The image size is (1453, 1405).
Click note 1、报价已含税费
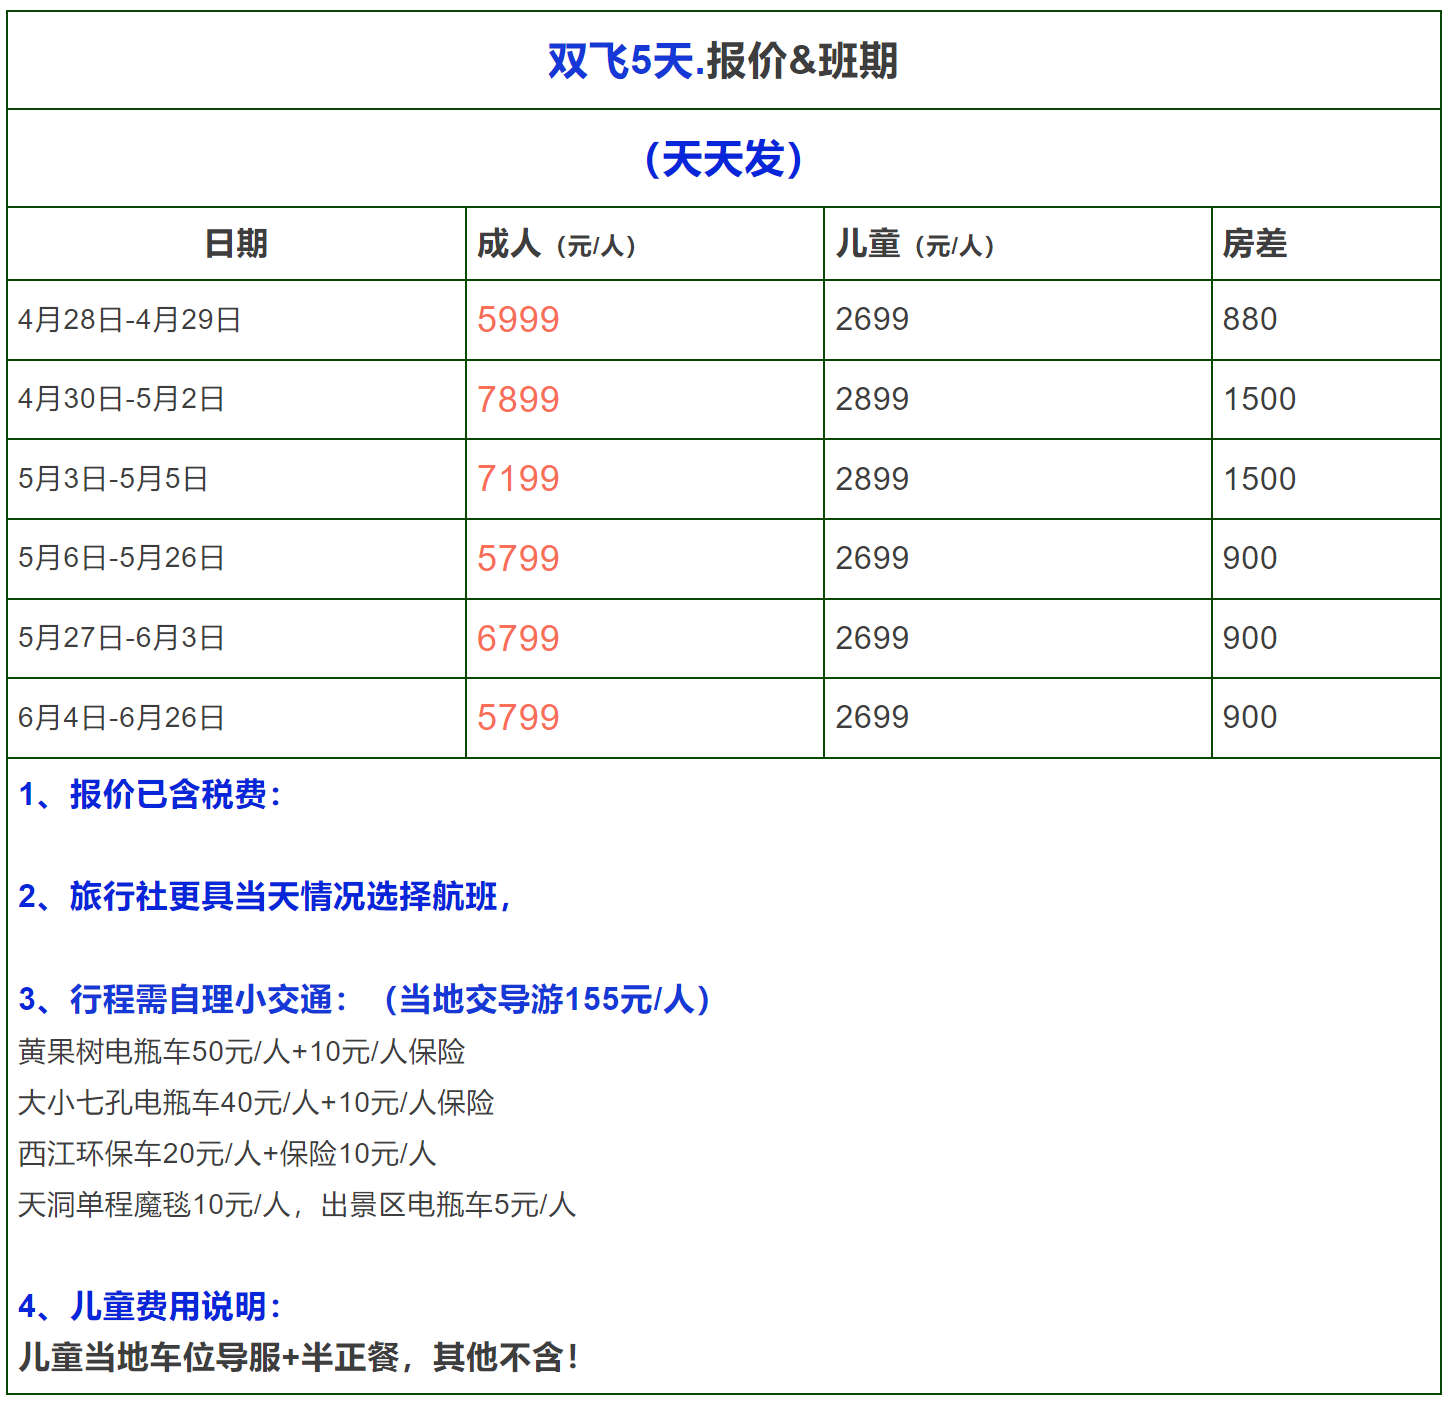pyautogui.click(x=150, y=795)
